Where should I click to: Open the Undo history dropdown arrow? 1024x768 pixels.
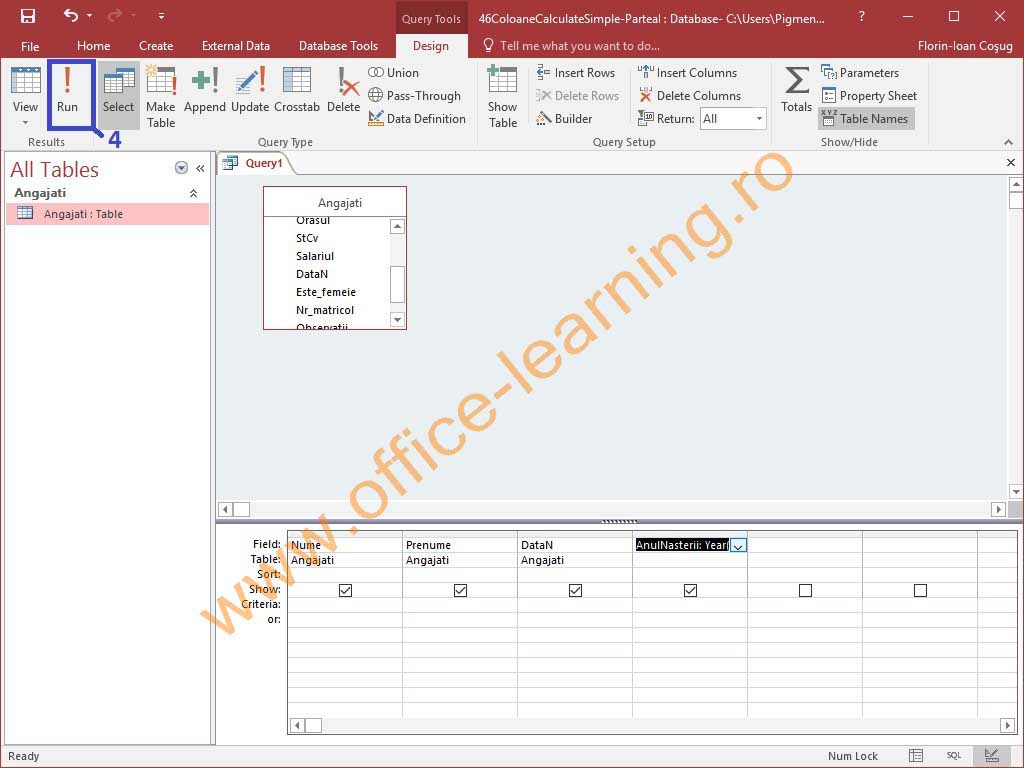tap(89, 16)
